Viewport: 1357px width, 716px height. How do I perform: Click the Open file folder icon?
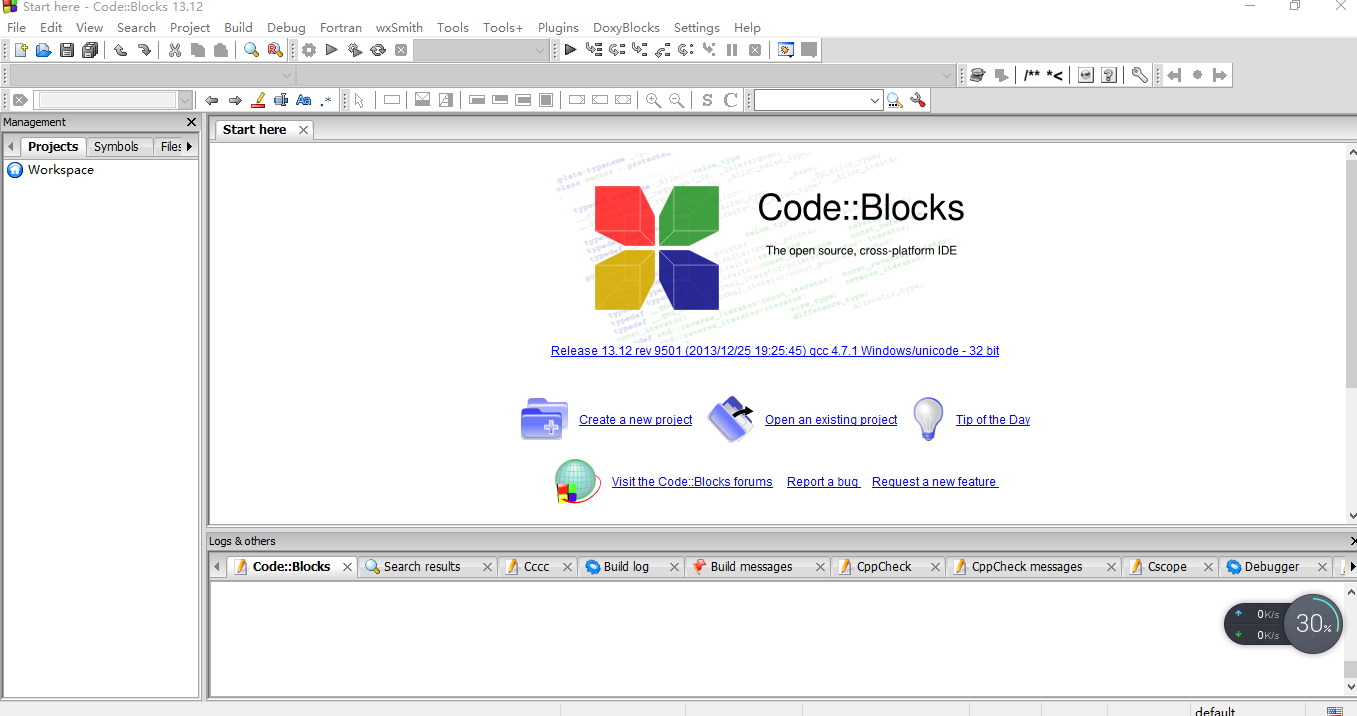43,50
